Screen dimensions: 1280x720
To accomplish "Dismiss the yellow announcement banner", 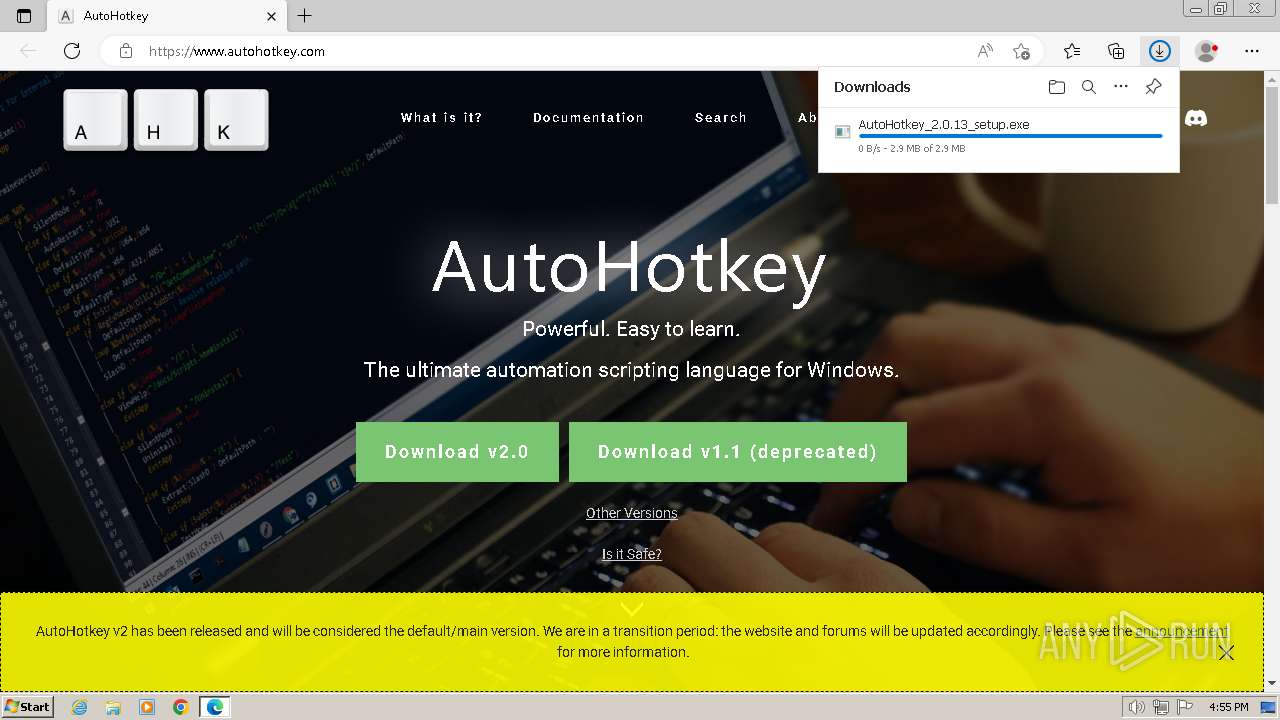I will (x=1227, y=653).
